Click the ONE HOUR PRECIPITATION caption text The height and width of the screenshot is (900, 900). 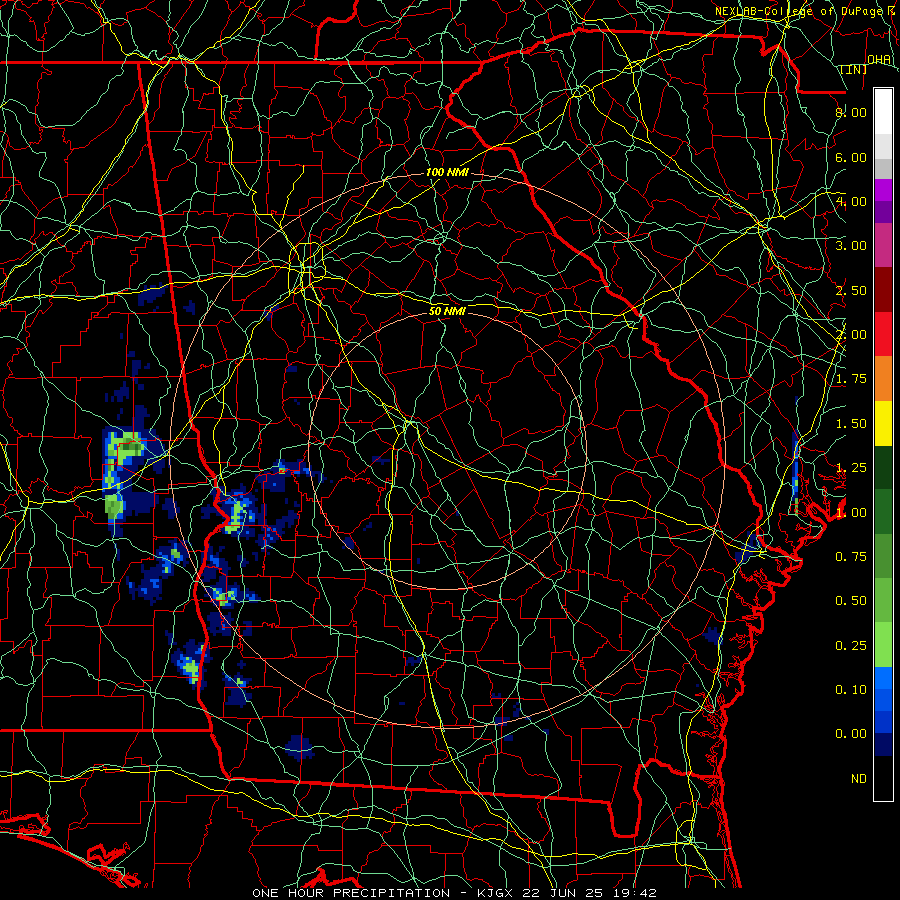351,893
